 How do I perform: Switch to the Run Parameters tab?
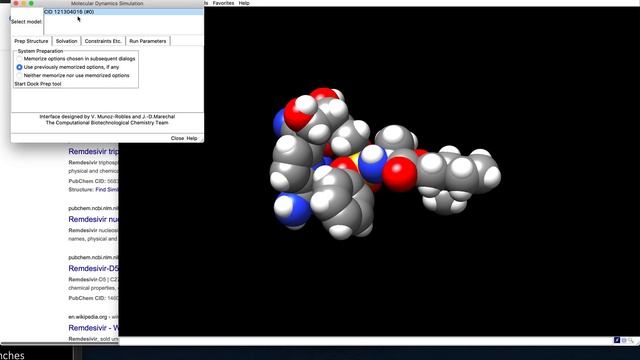147,41
